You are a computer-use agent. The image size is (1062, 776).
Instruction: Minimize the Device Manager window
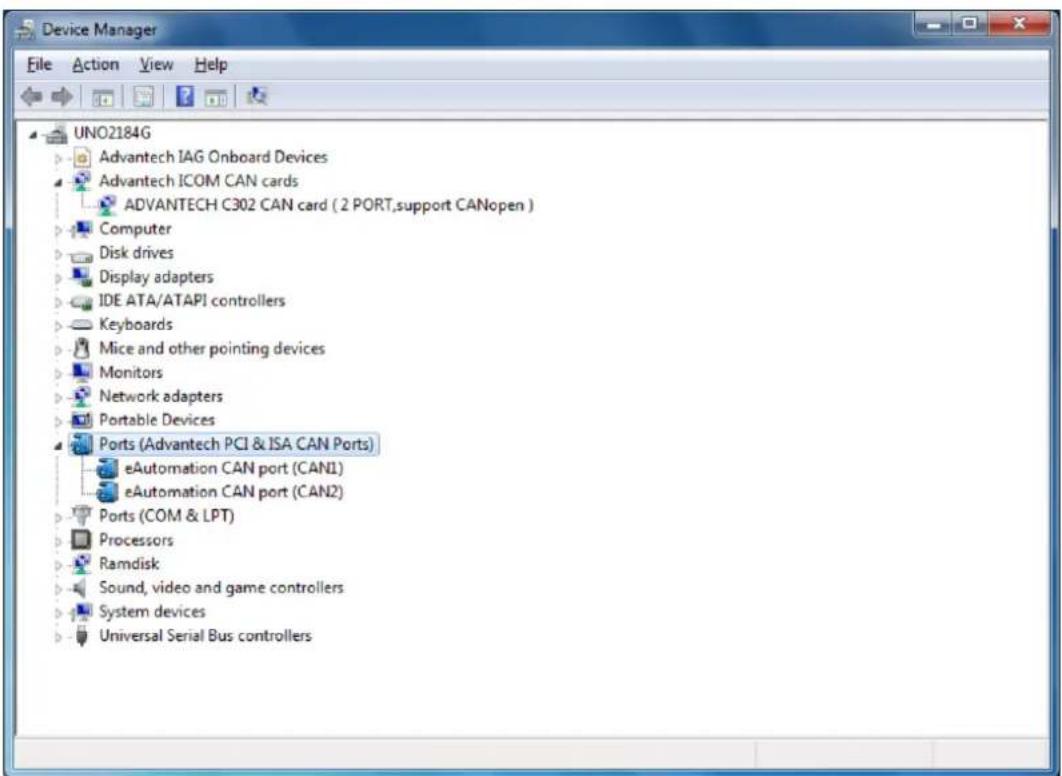coord(934,25)
